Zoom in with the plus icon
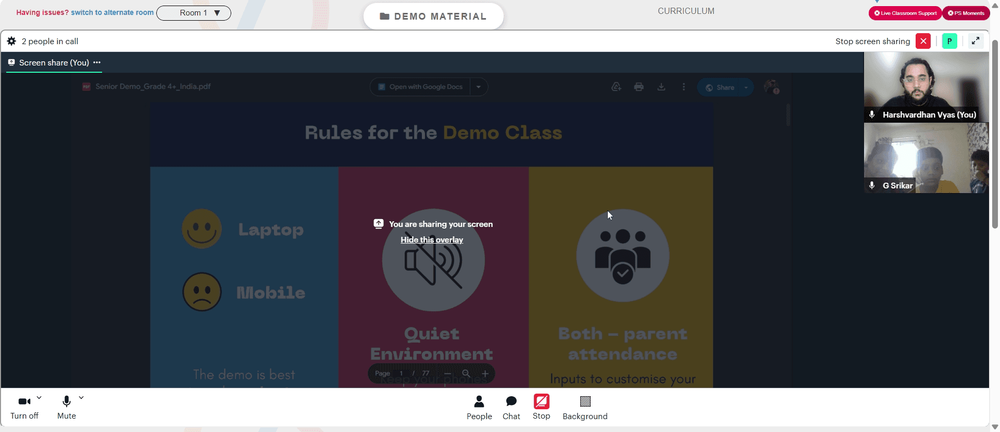Viewport: 1000px width, 432px height. (485, 374)
